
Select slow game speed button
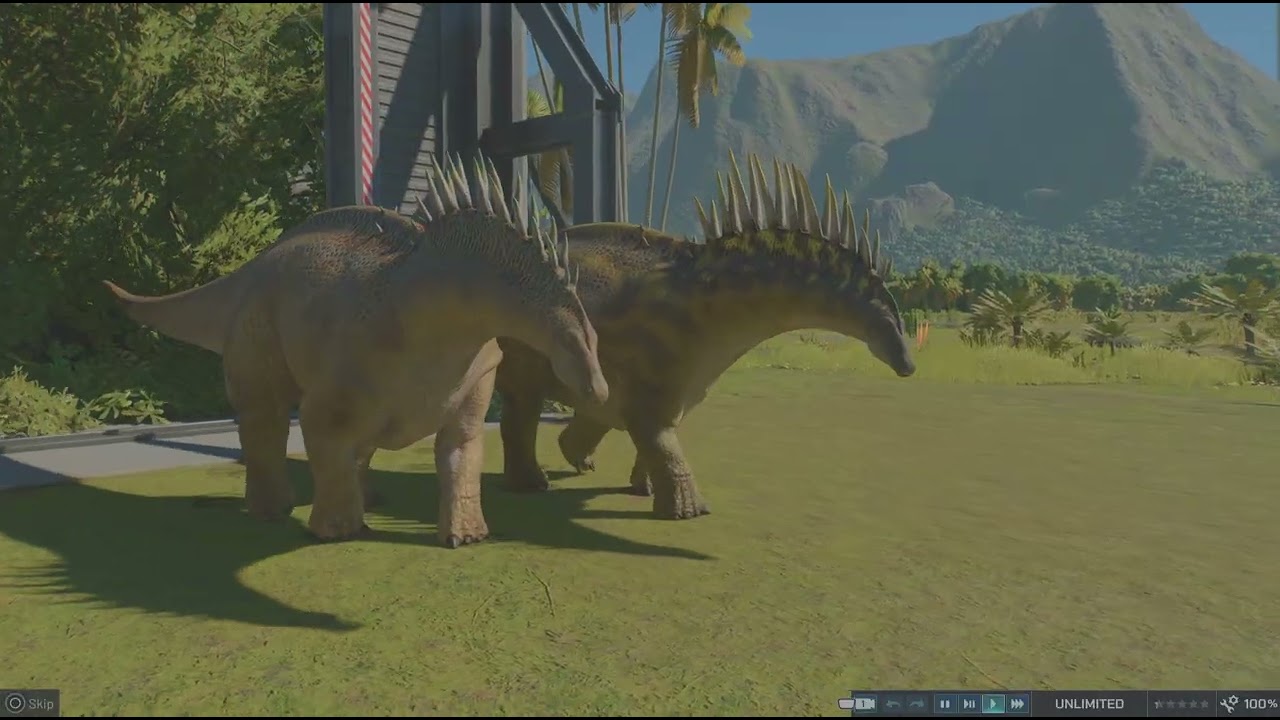point(969,704)
